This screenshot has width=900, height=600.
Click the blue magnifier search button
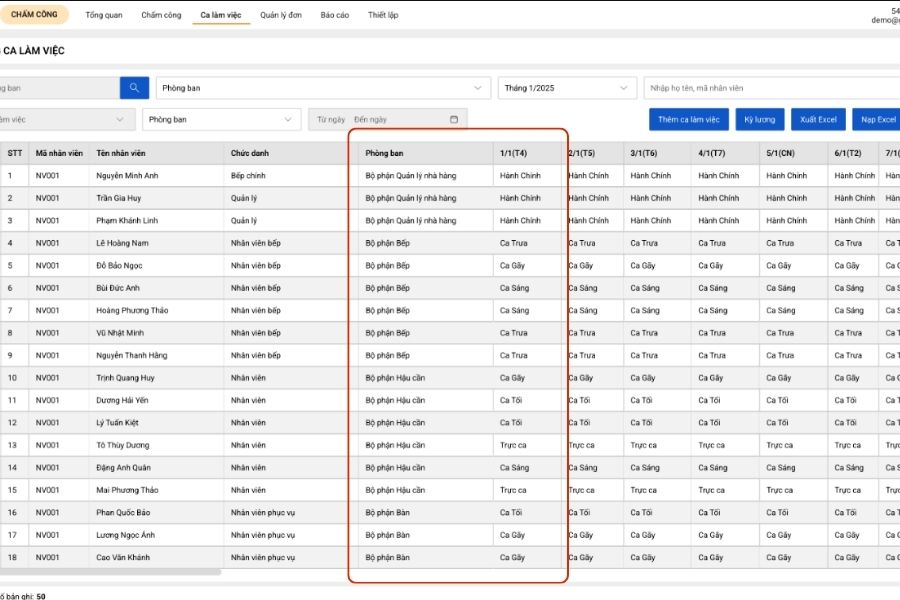click(x=134, y=88)
